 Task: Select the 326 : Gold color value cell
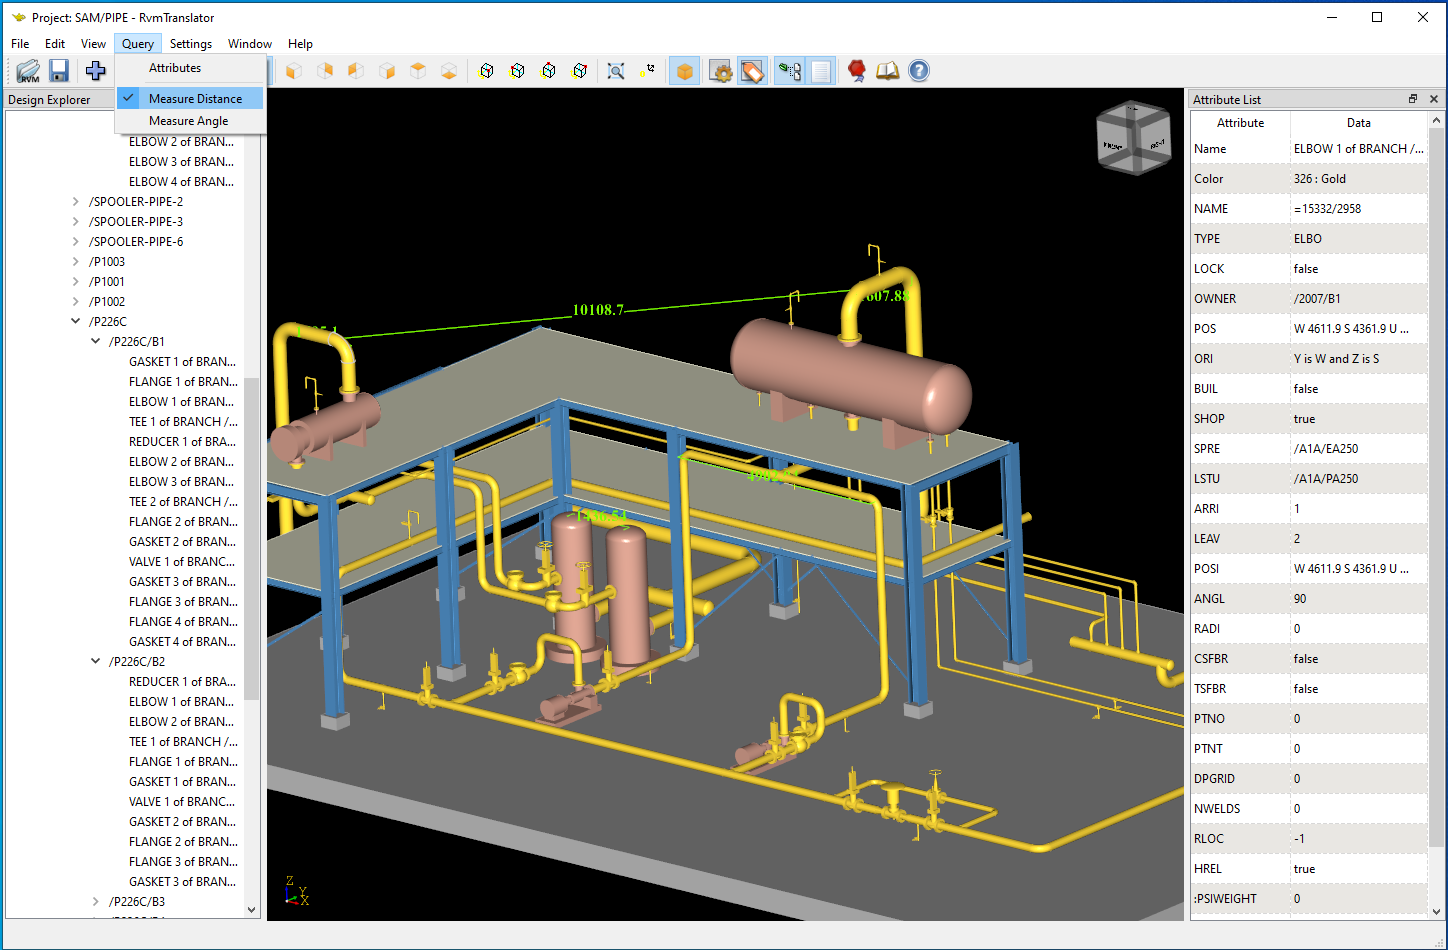[x=1359, y=179]
